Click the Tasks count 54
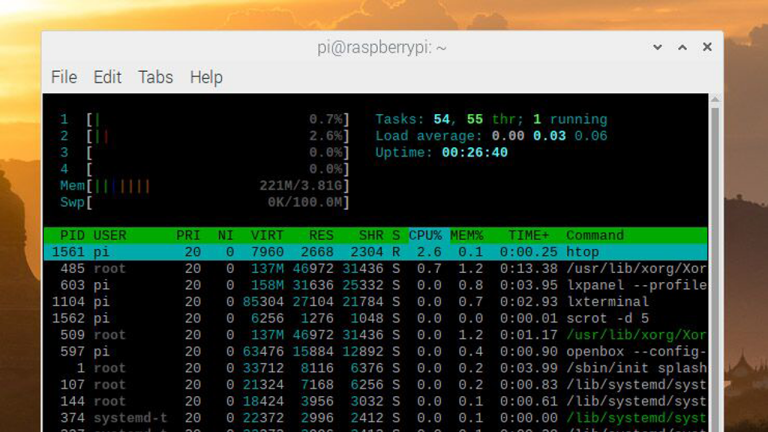Image resolution: width=768 pixels, height=432 pixels. click(x=441, y=120)
